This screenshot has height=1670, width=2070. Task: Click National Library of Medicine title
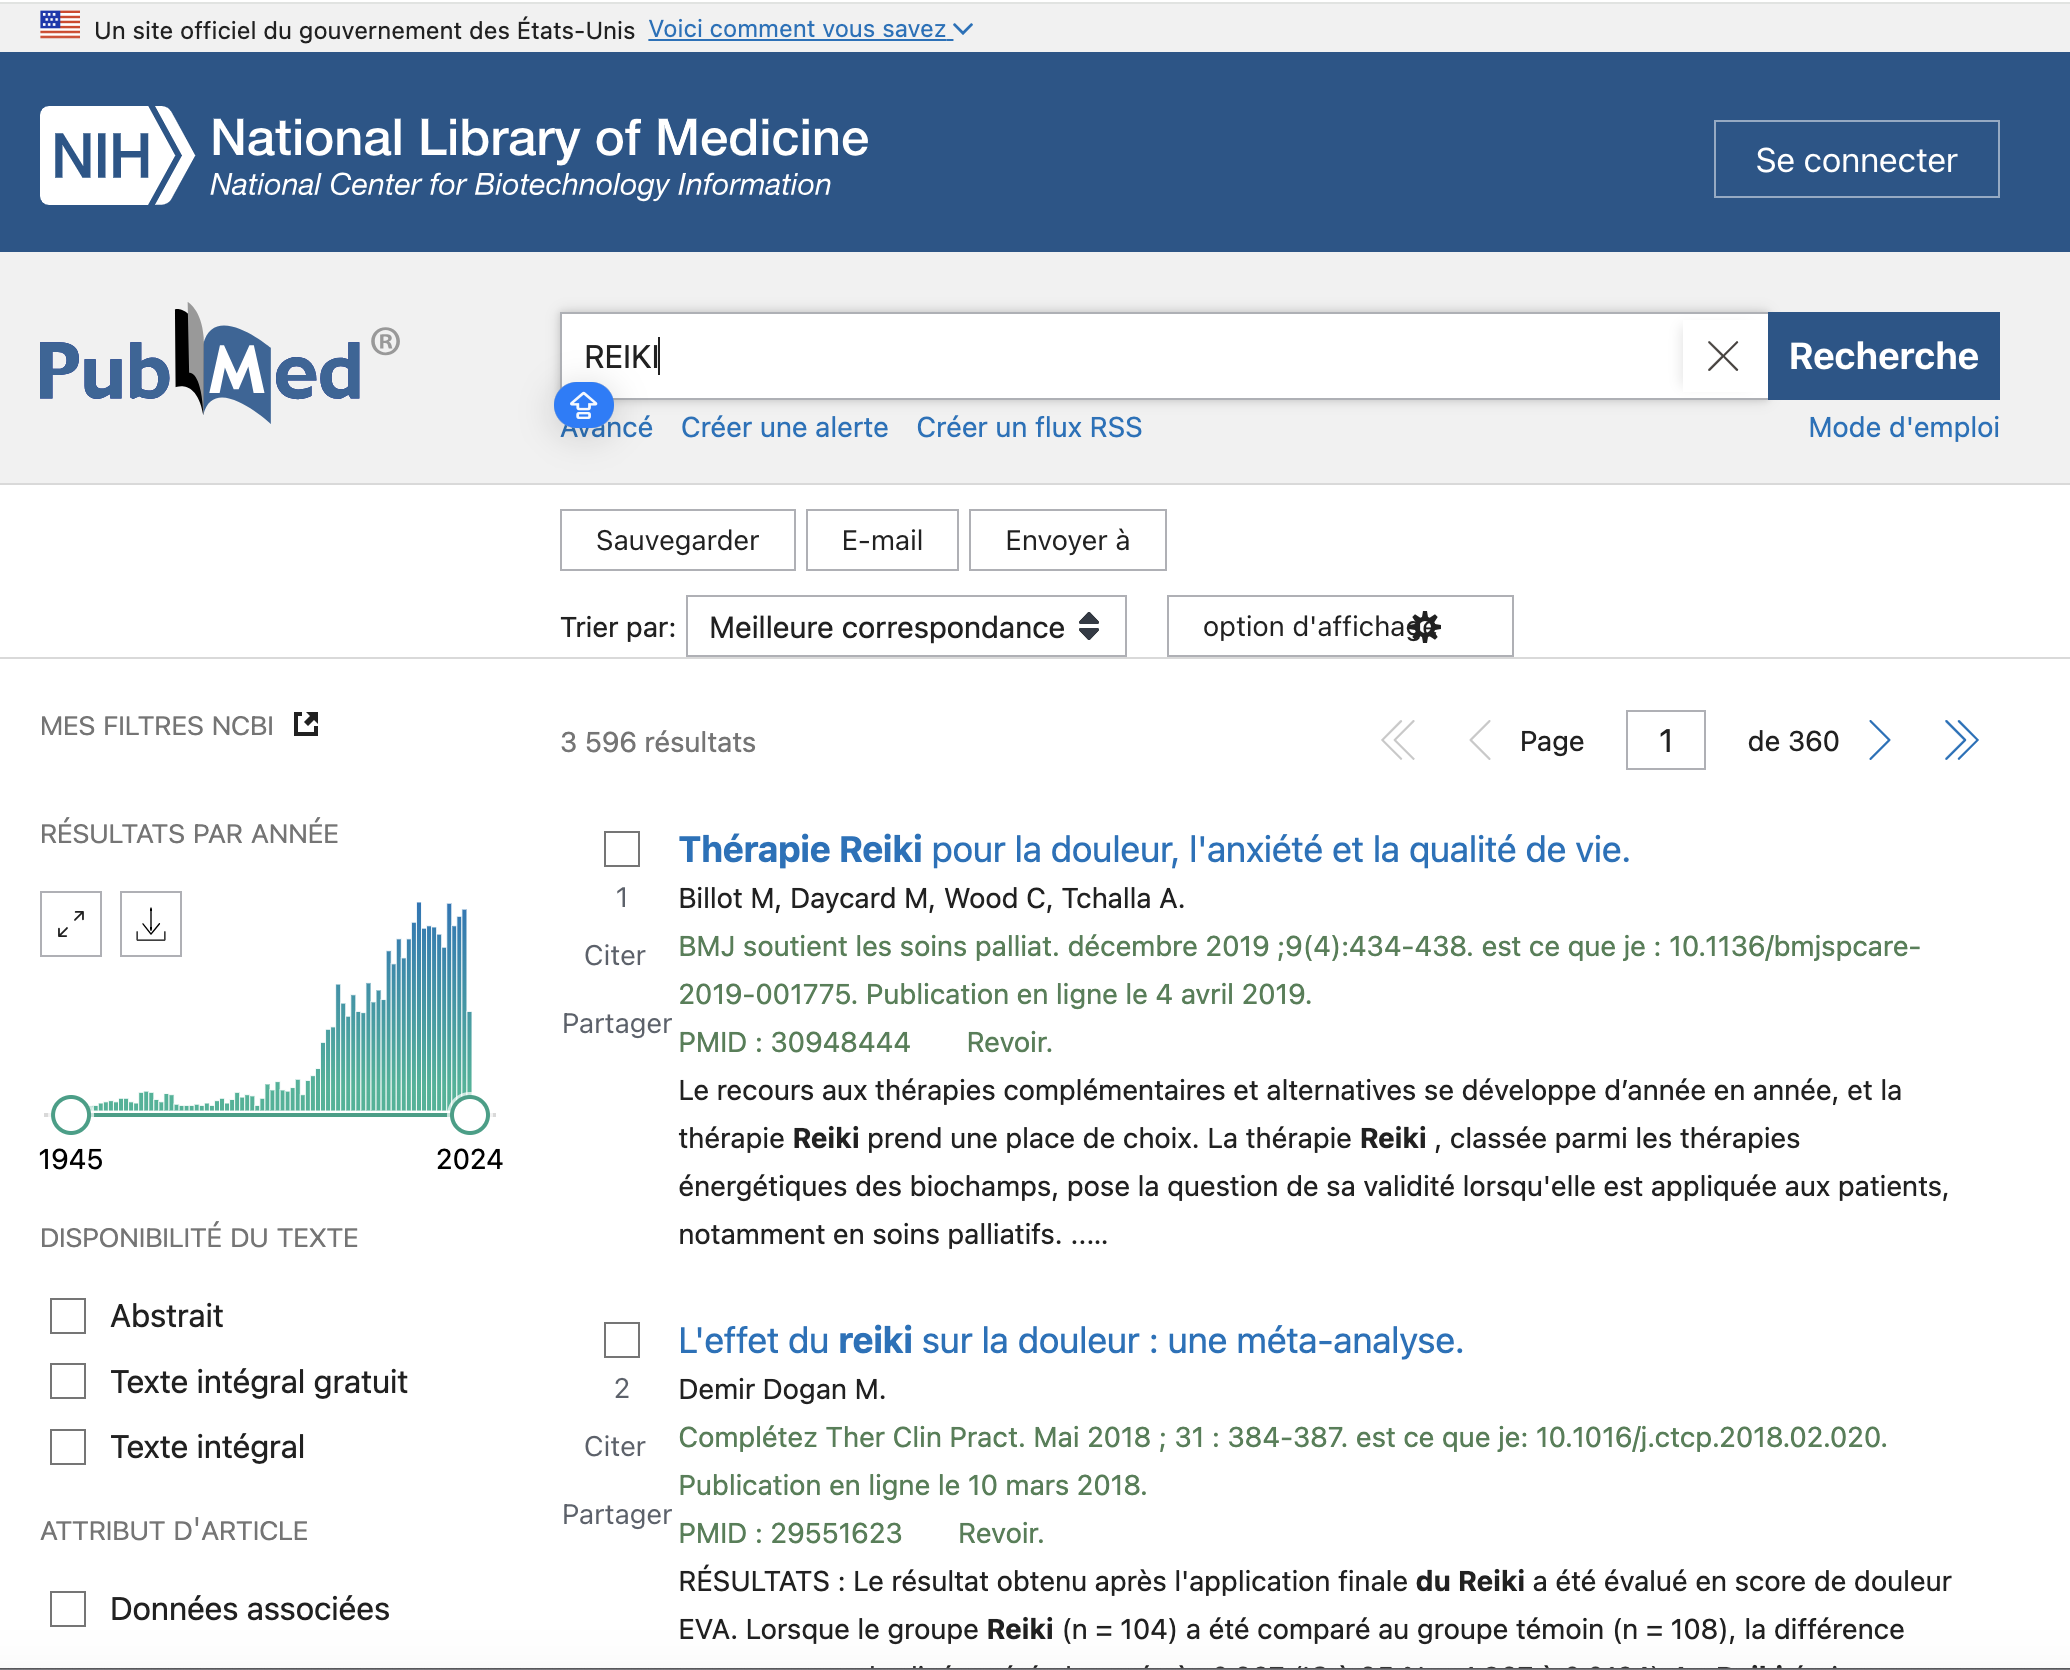(540, 138)
